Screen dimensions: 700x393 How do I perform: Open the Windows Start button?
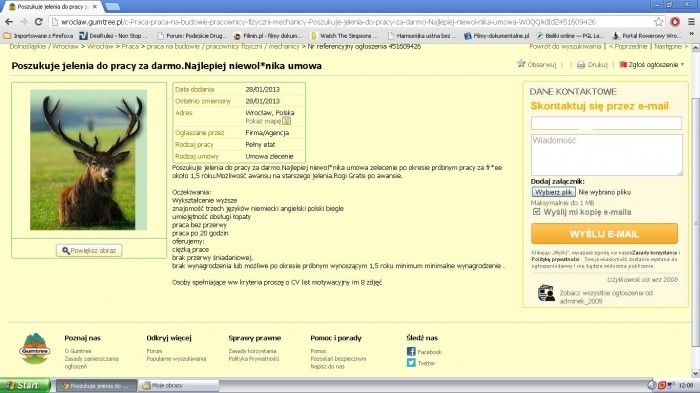pos(25,385)
